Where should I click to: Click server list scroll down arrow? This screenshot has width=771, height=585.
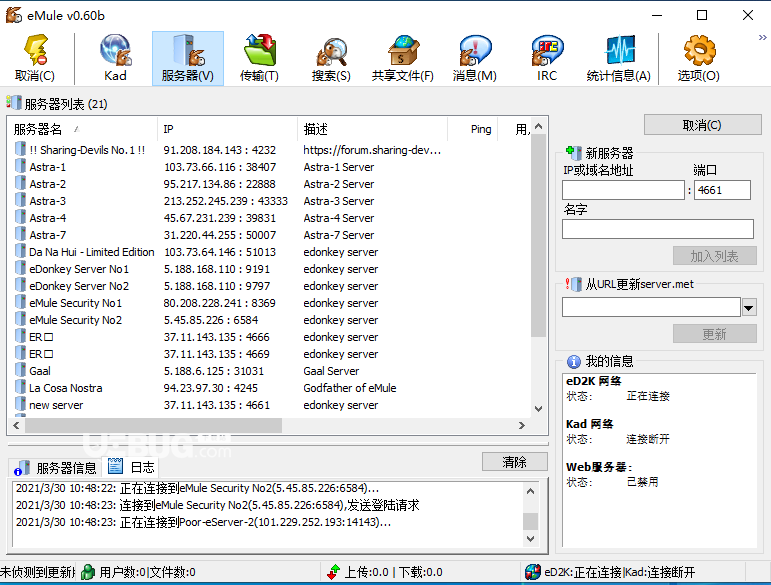click(538, 409)
